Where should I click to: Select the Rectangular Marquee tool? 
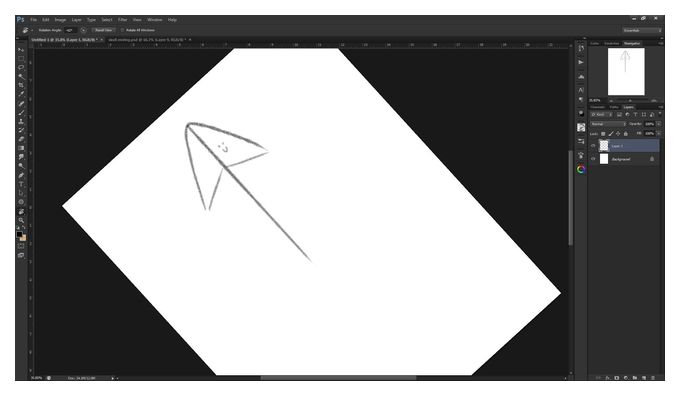[21, 59]
